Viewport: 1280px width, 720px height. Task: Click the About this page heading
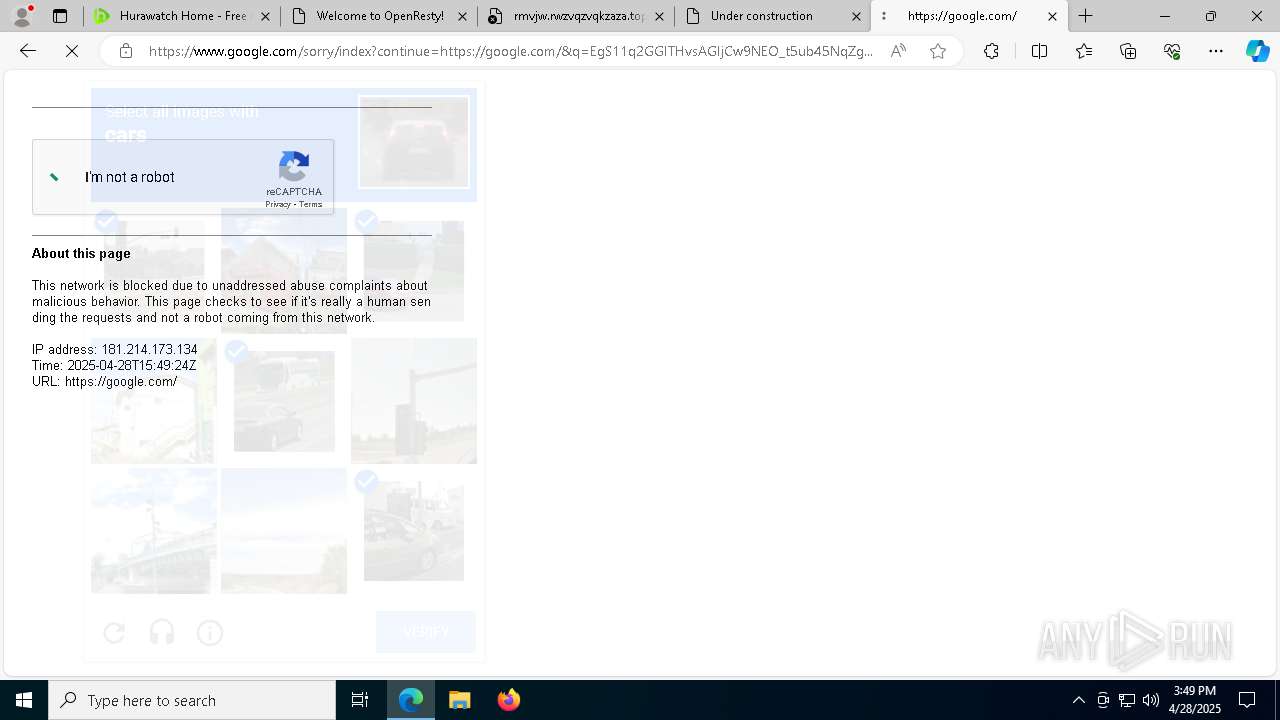click(x=81, y=253)
